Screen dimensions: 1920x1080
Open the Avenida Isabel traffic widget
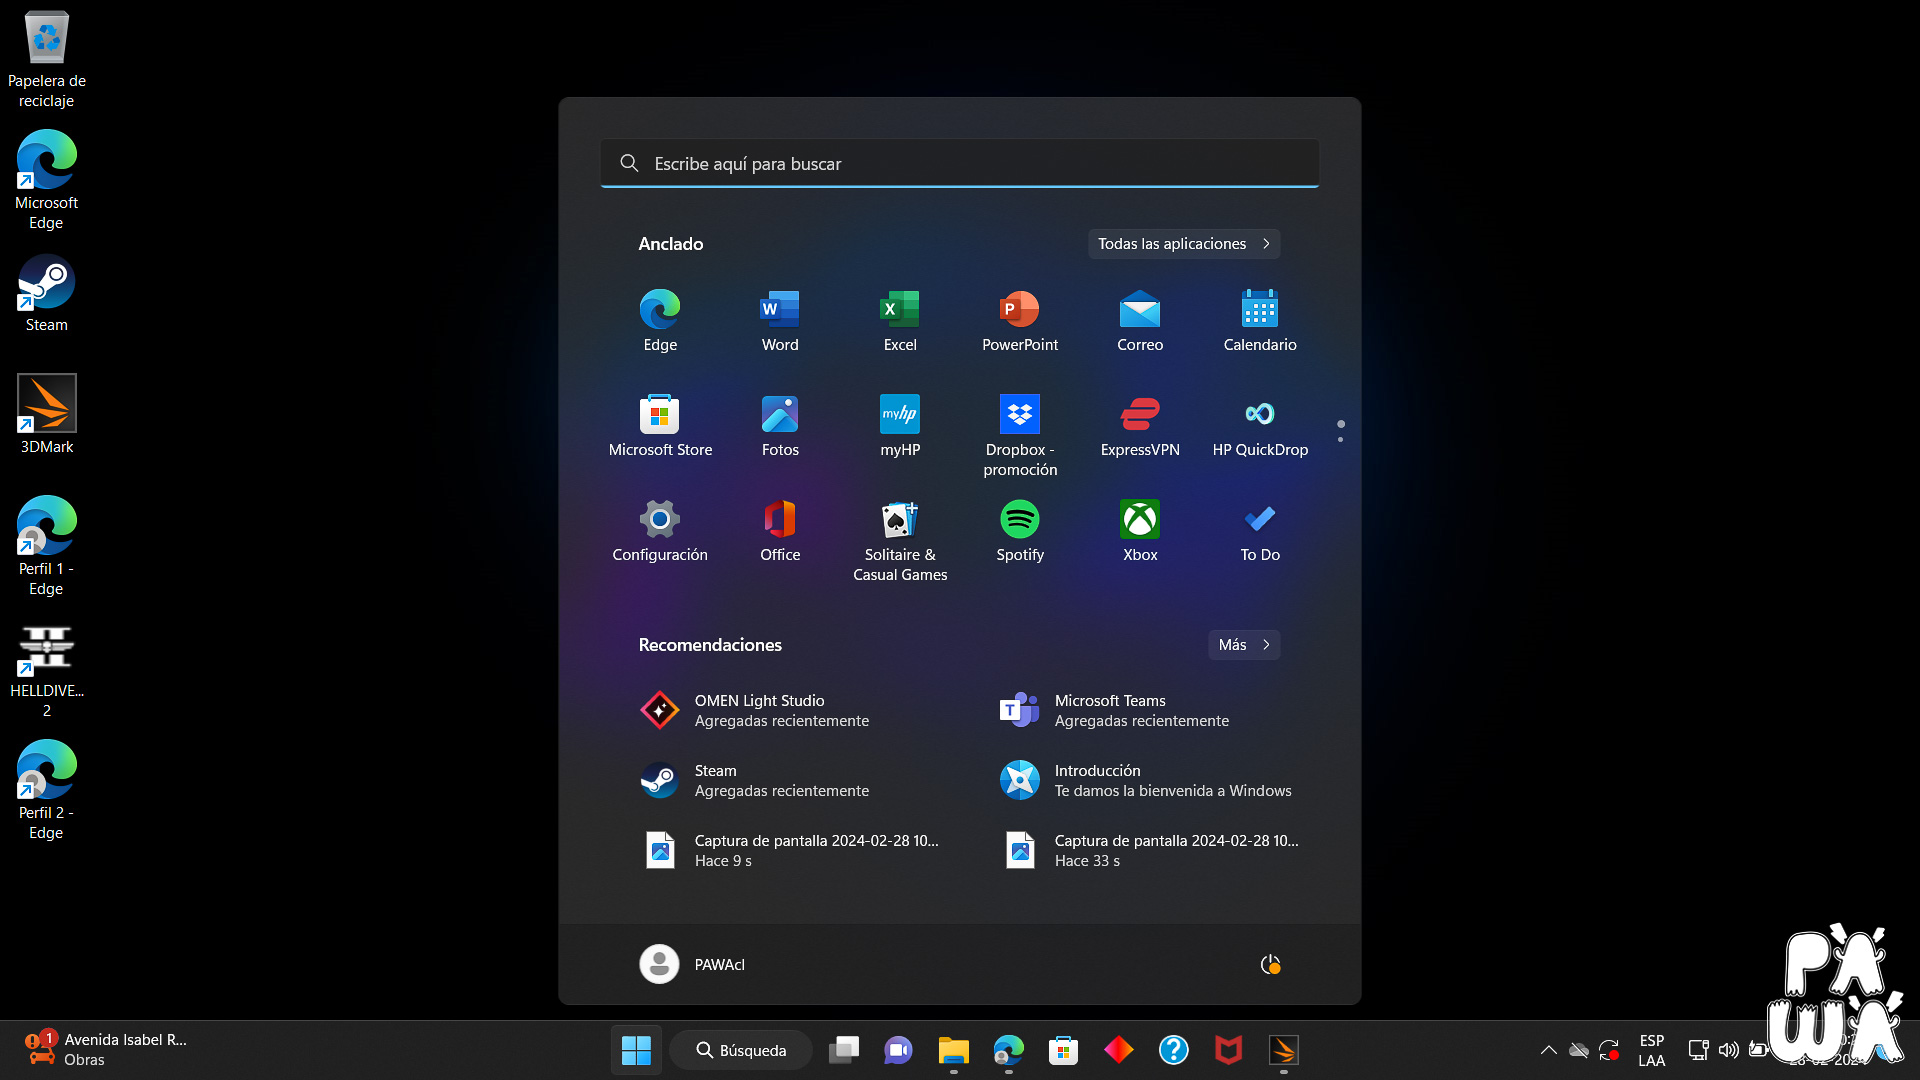pyautogui.click(x=106, y=1050)
